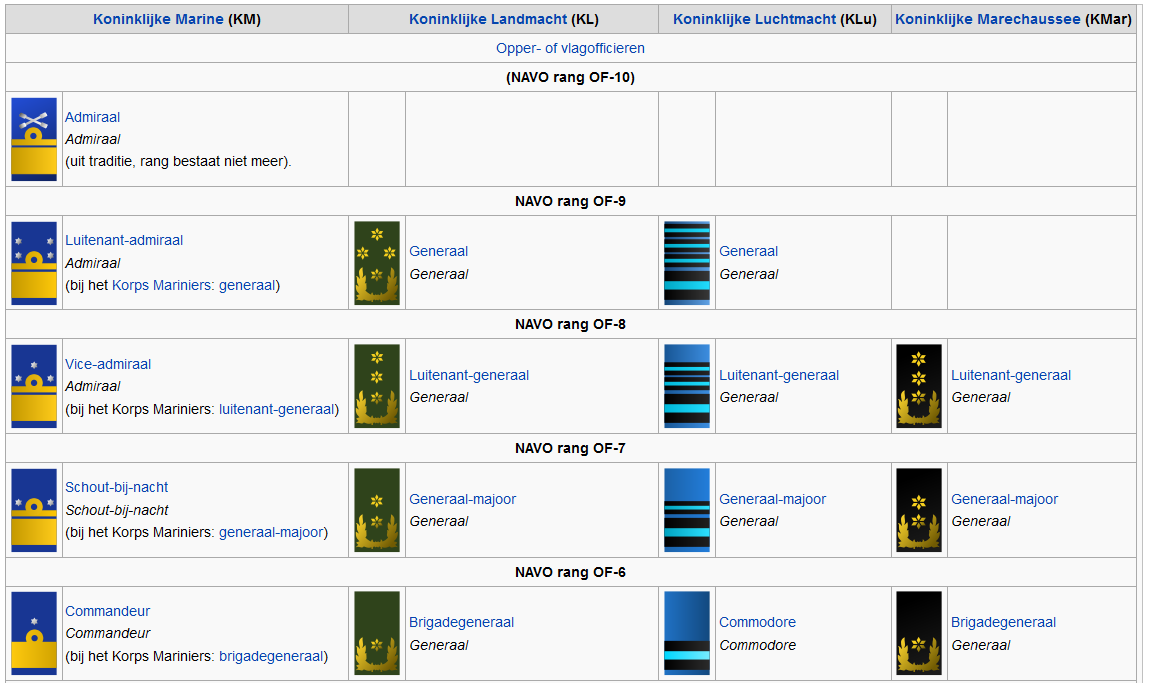
Task: Open Landmacht Generaal-majoor insignia image
Action: (377, 510)
